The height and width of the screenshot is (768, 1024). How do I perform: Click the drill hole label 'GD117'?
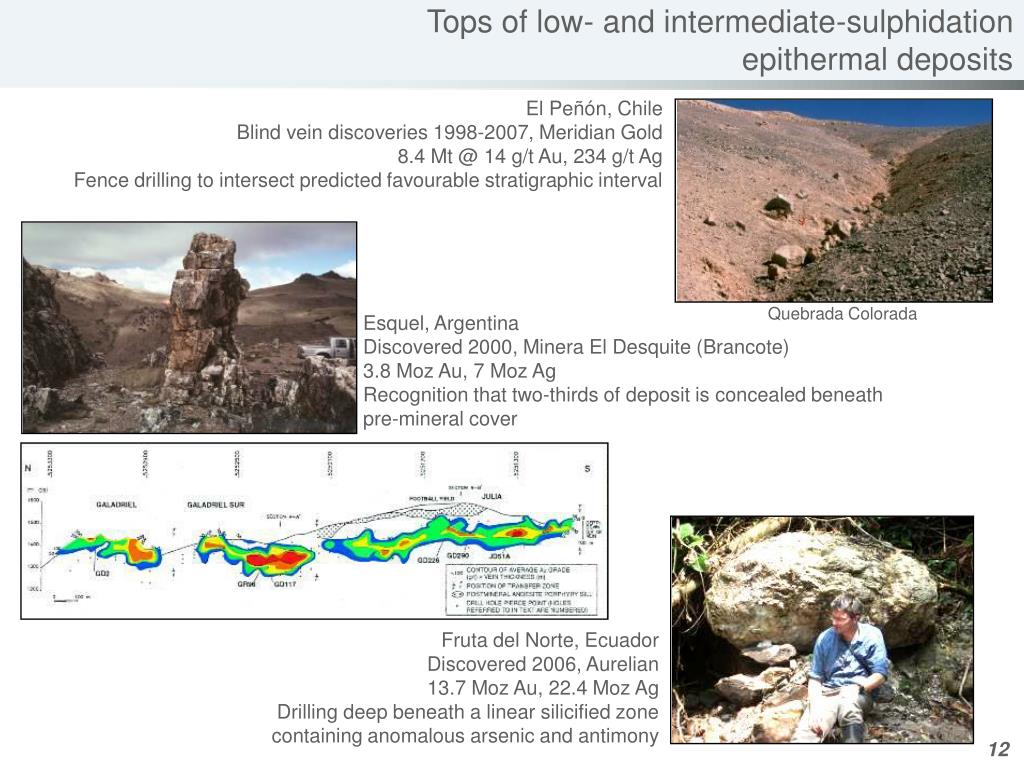285,584
